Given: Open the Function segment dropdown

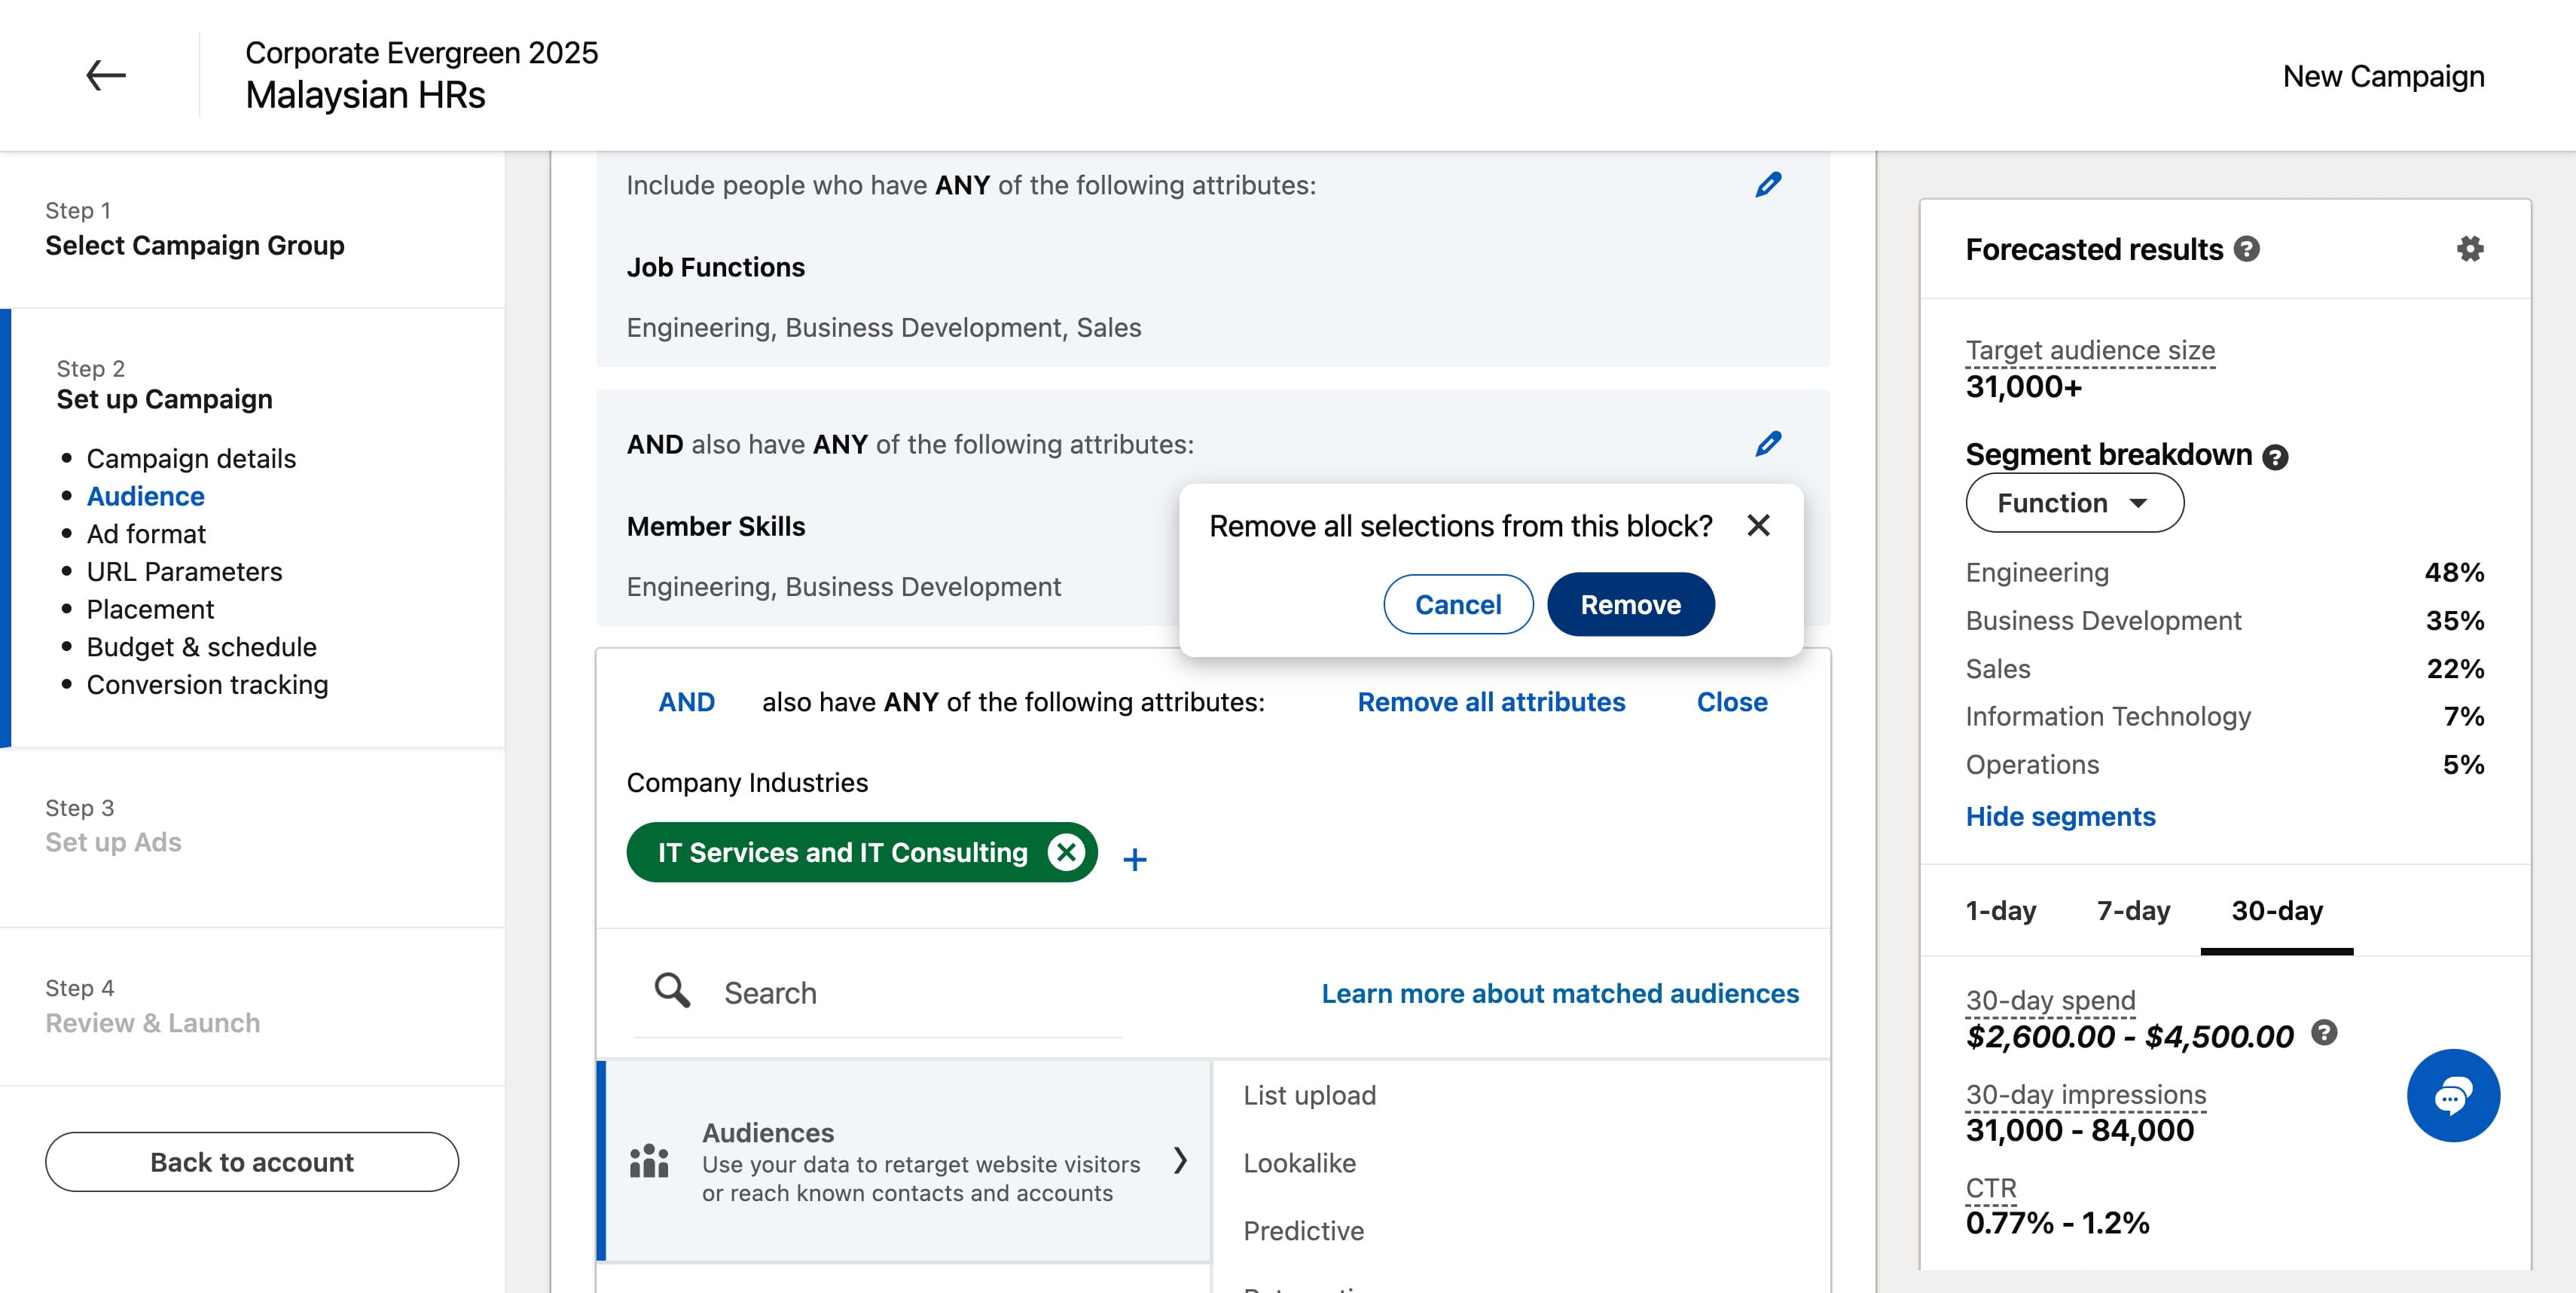Looking at the screenshot, I should pyautogui.click(x=2074, y=503).
